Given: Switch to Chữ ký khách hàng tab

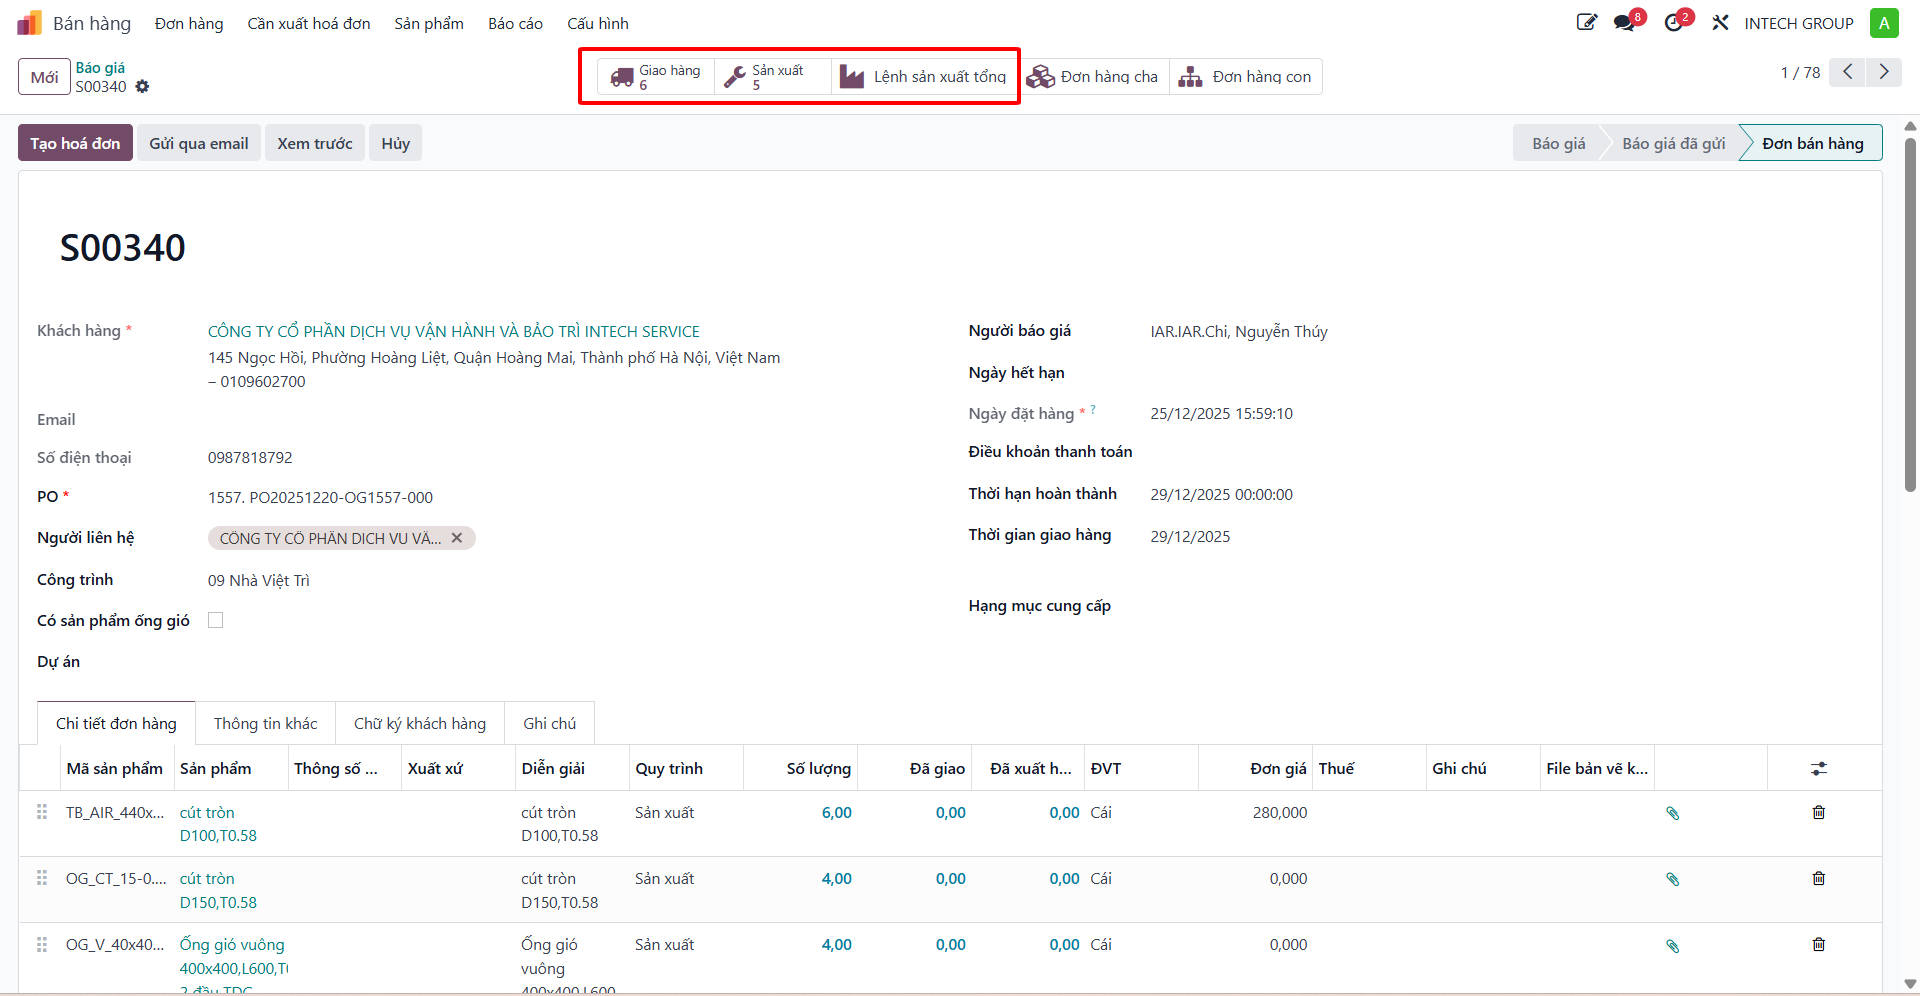Looking at the screenshot, I should tap(420, 723).
